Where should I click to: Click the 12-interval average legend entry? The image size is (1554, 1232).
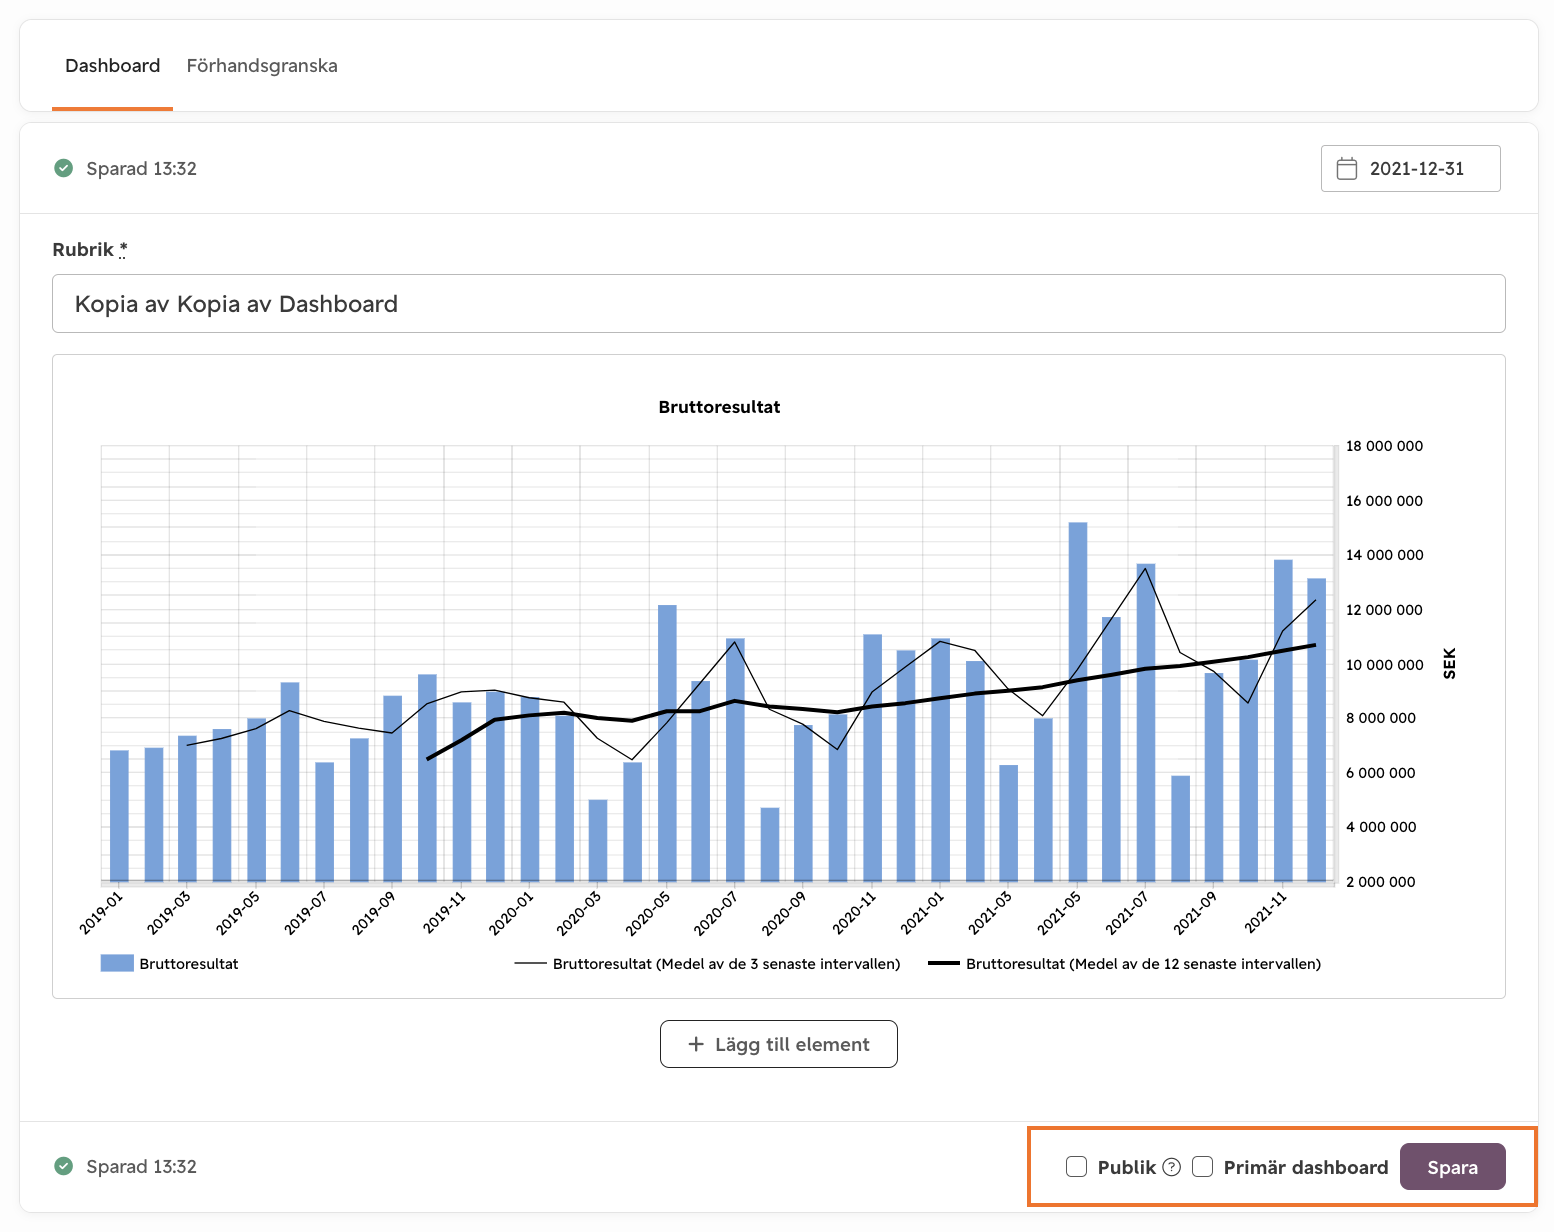(1124, 964)
